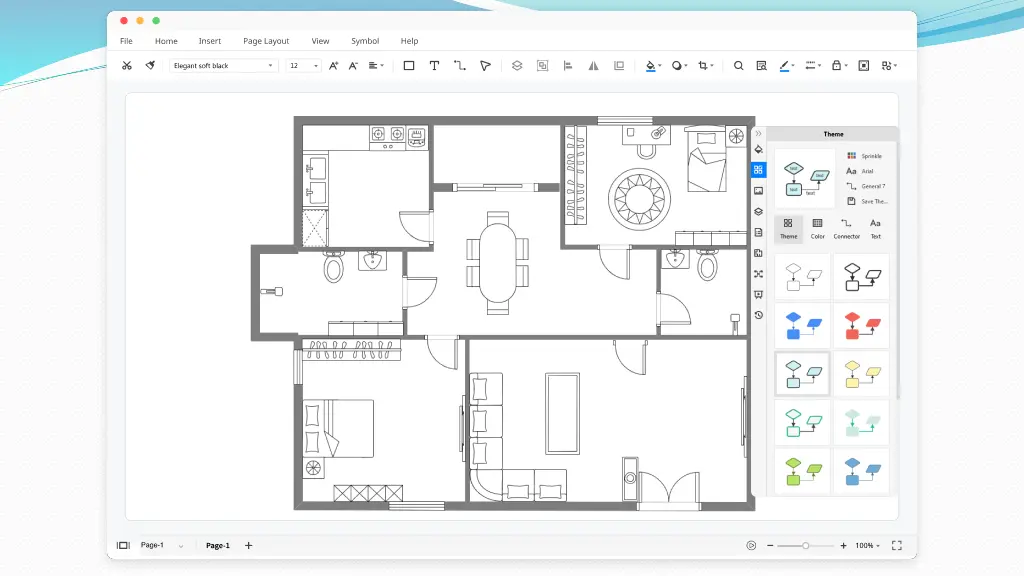Add a new page with plus button

[x=249, y=545]
